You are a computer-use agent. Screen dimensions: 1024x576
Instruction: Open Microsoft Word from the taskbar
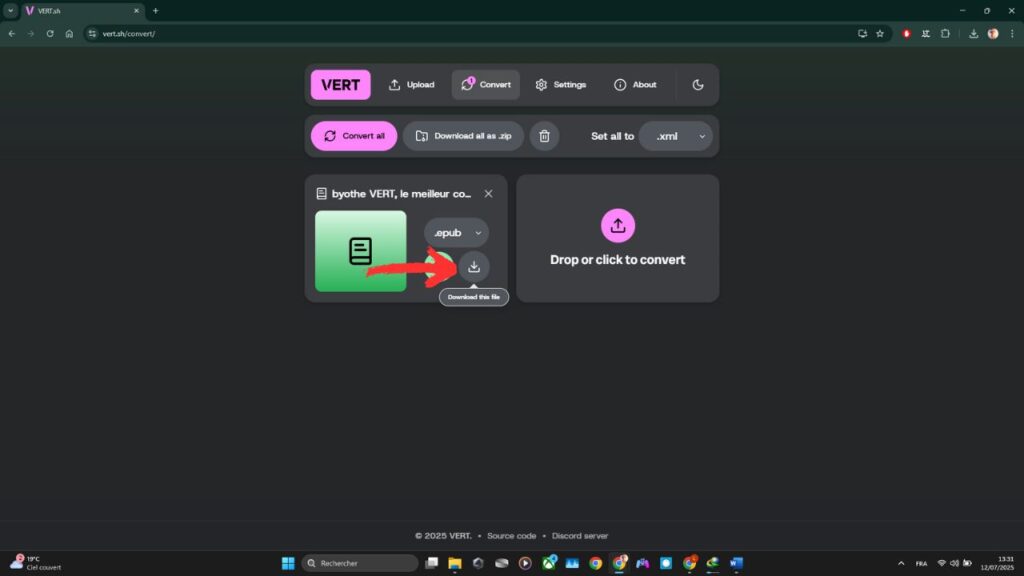pyautogui.click(x=736, y=563)
